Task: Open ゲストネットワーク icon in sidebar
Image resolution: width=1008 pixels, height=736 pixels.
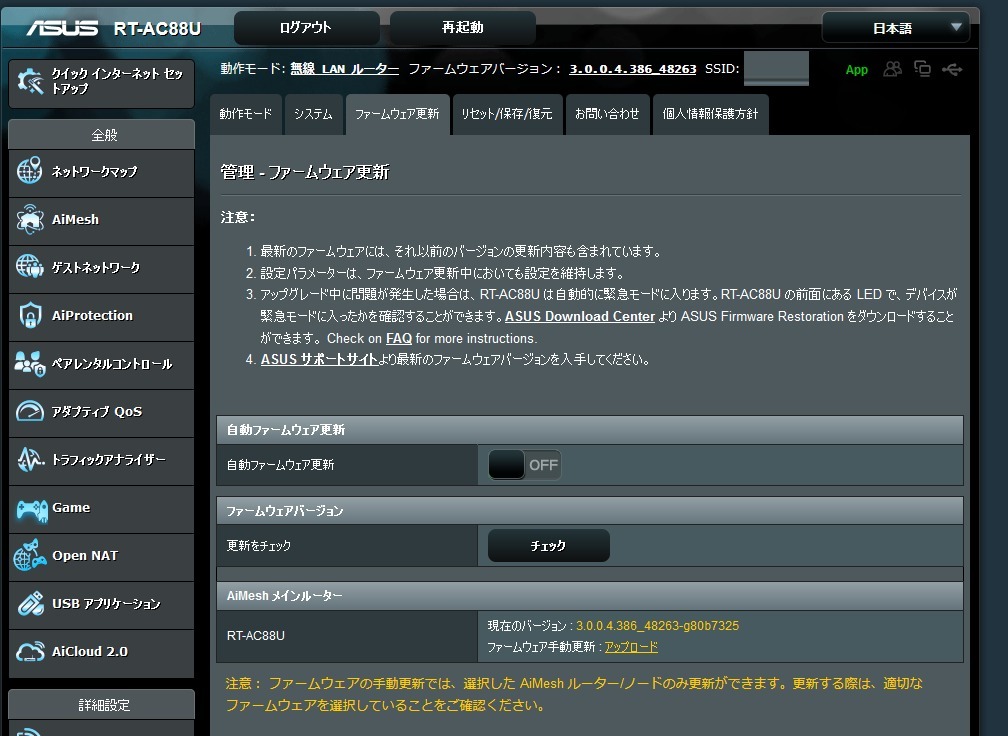Action: 30,267
